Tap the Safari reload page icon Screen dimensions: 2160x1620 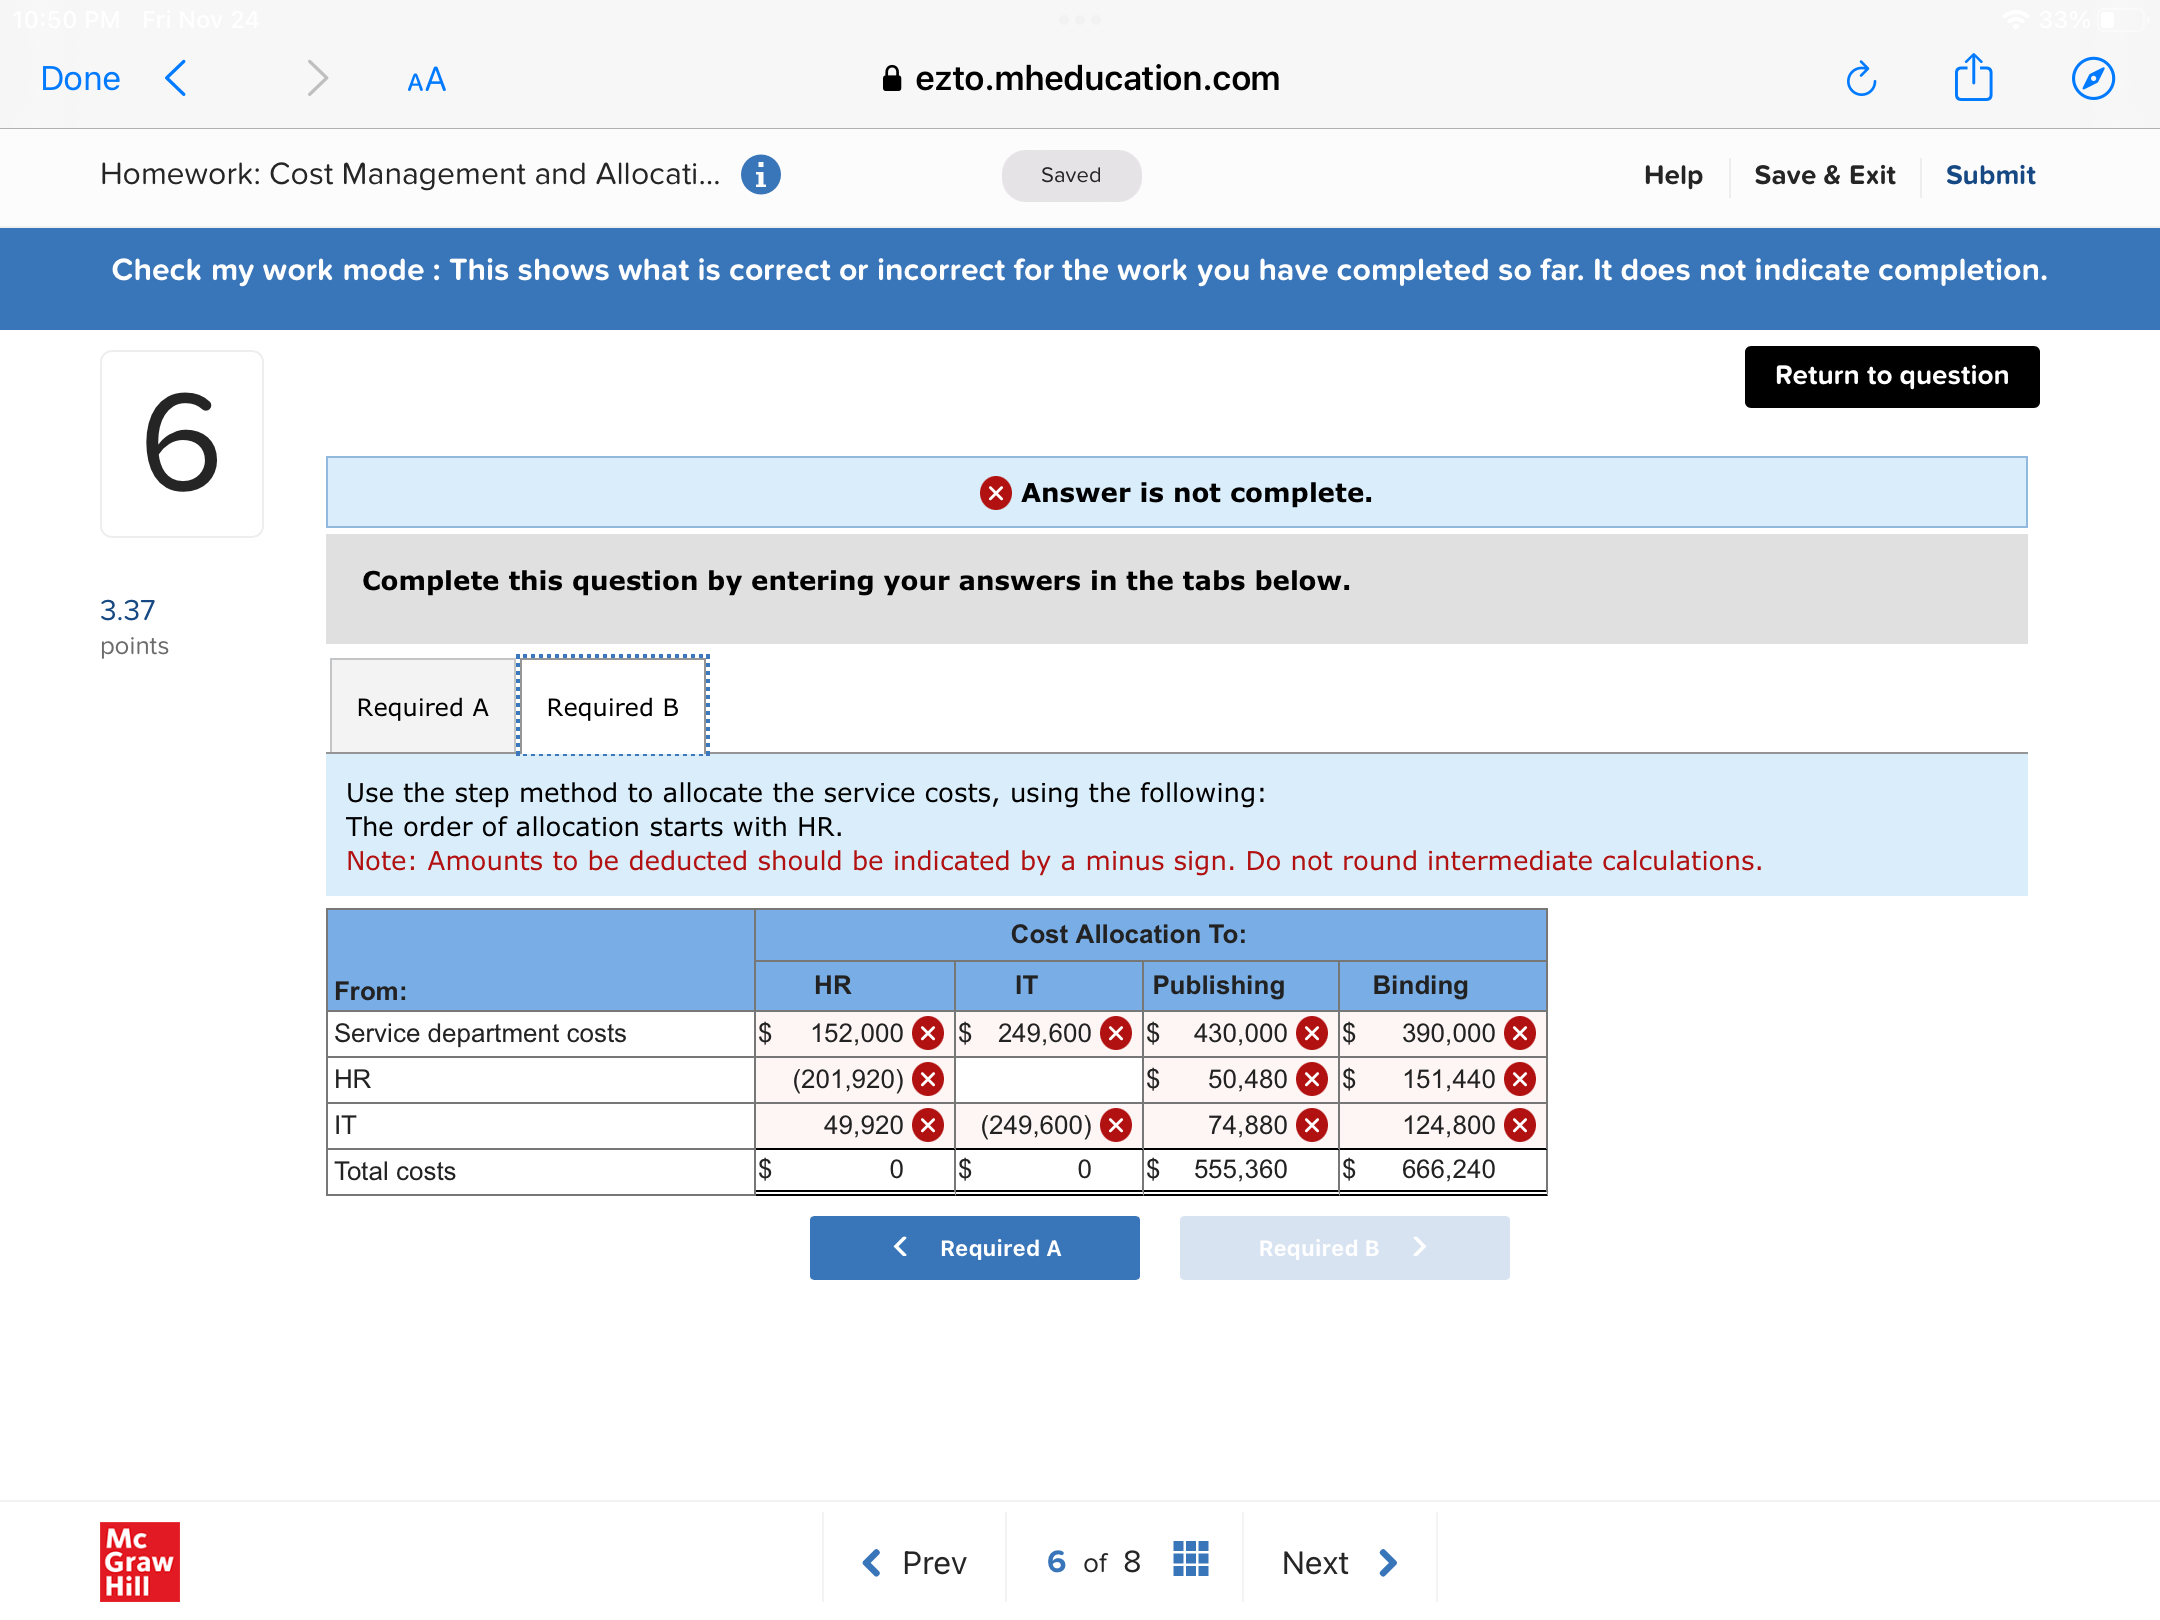click(1860, 78)
